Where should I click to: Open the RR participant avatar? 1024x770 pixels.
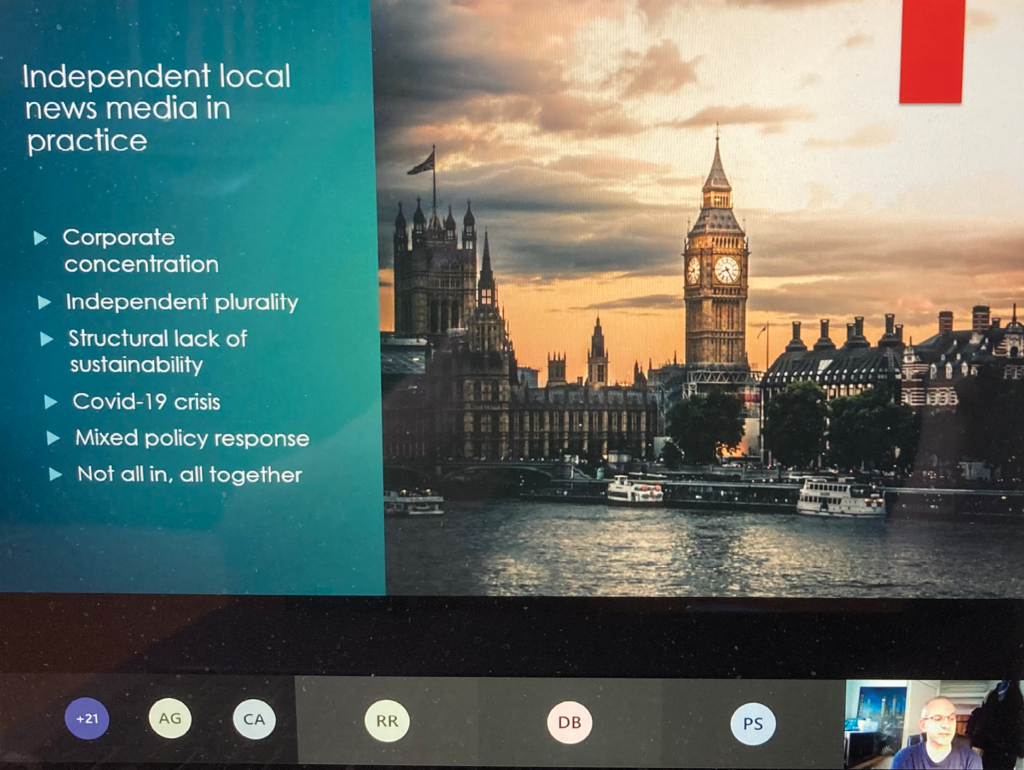pyautogui.click(x=387, y=721)
